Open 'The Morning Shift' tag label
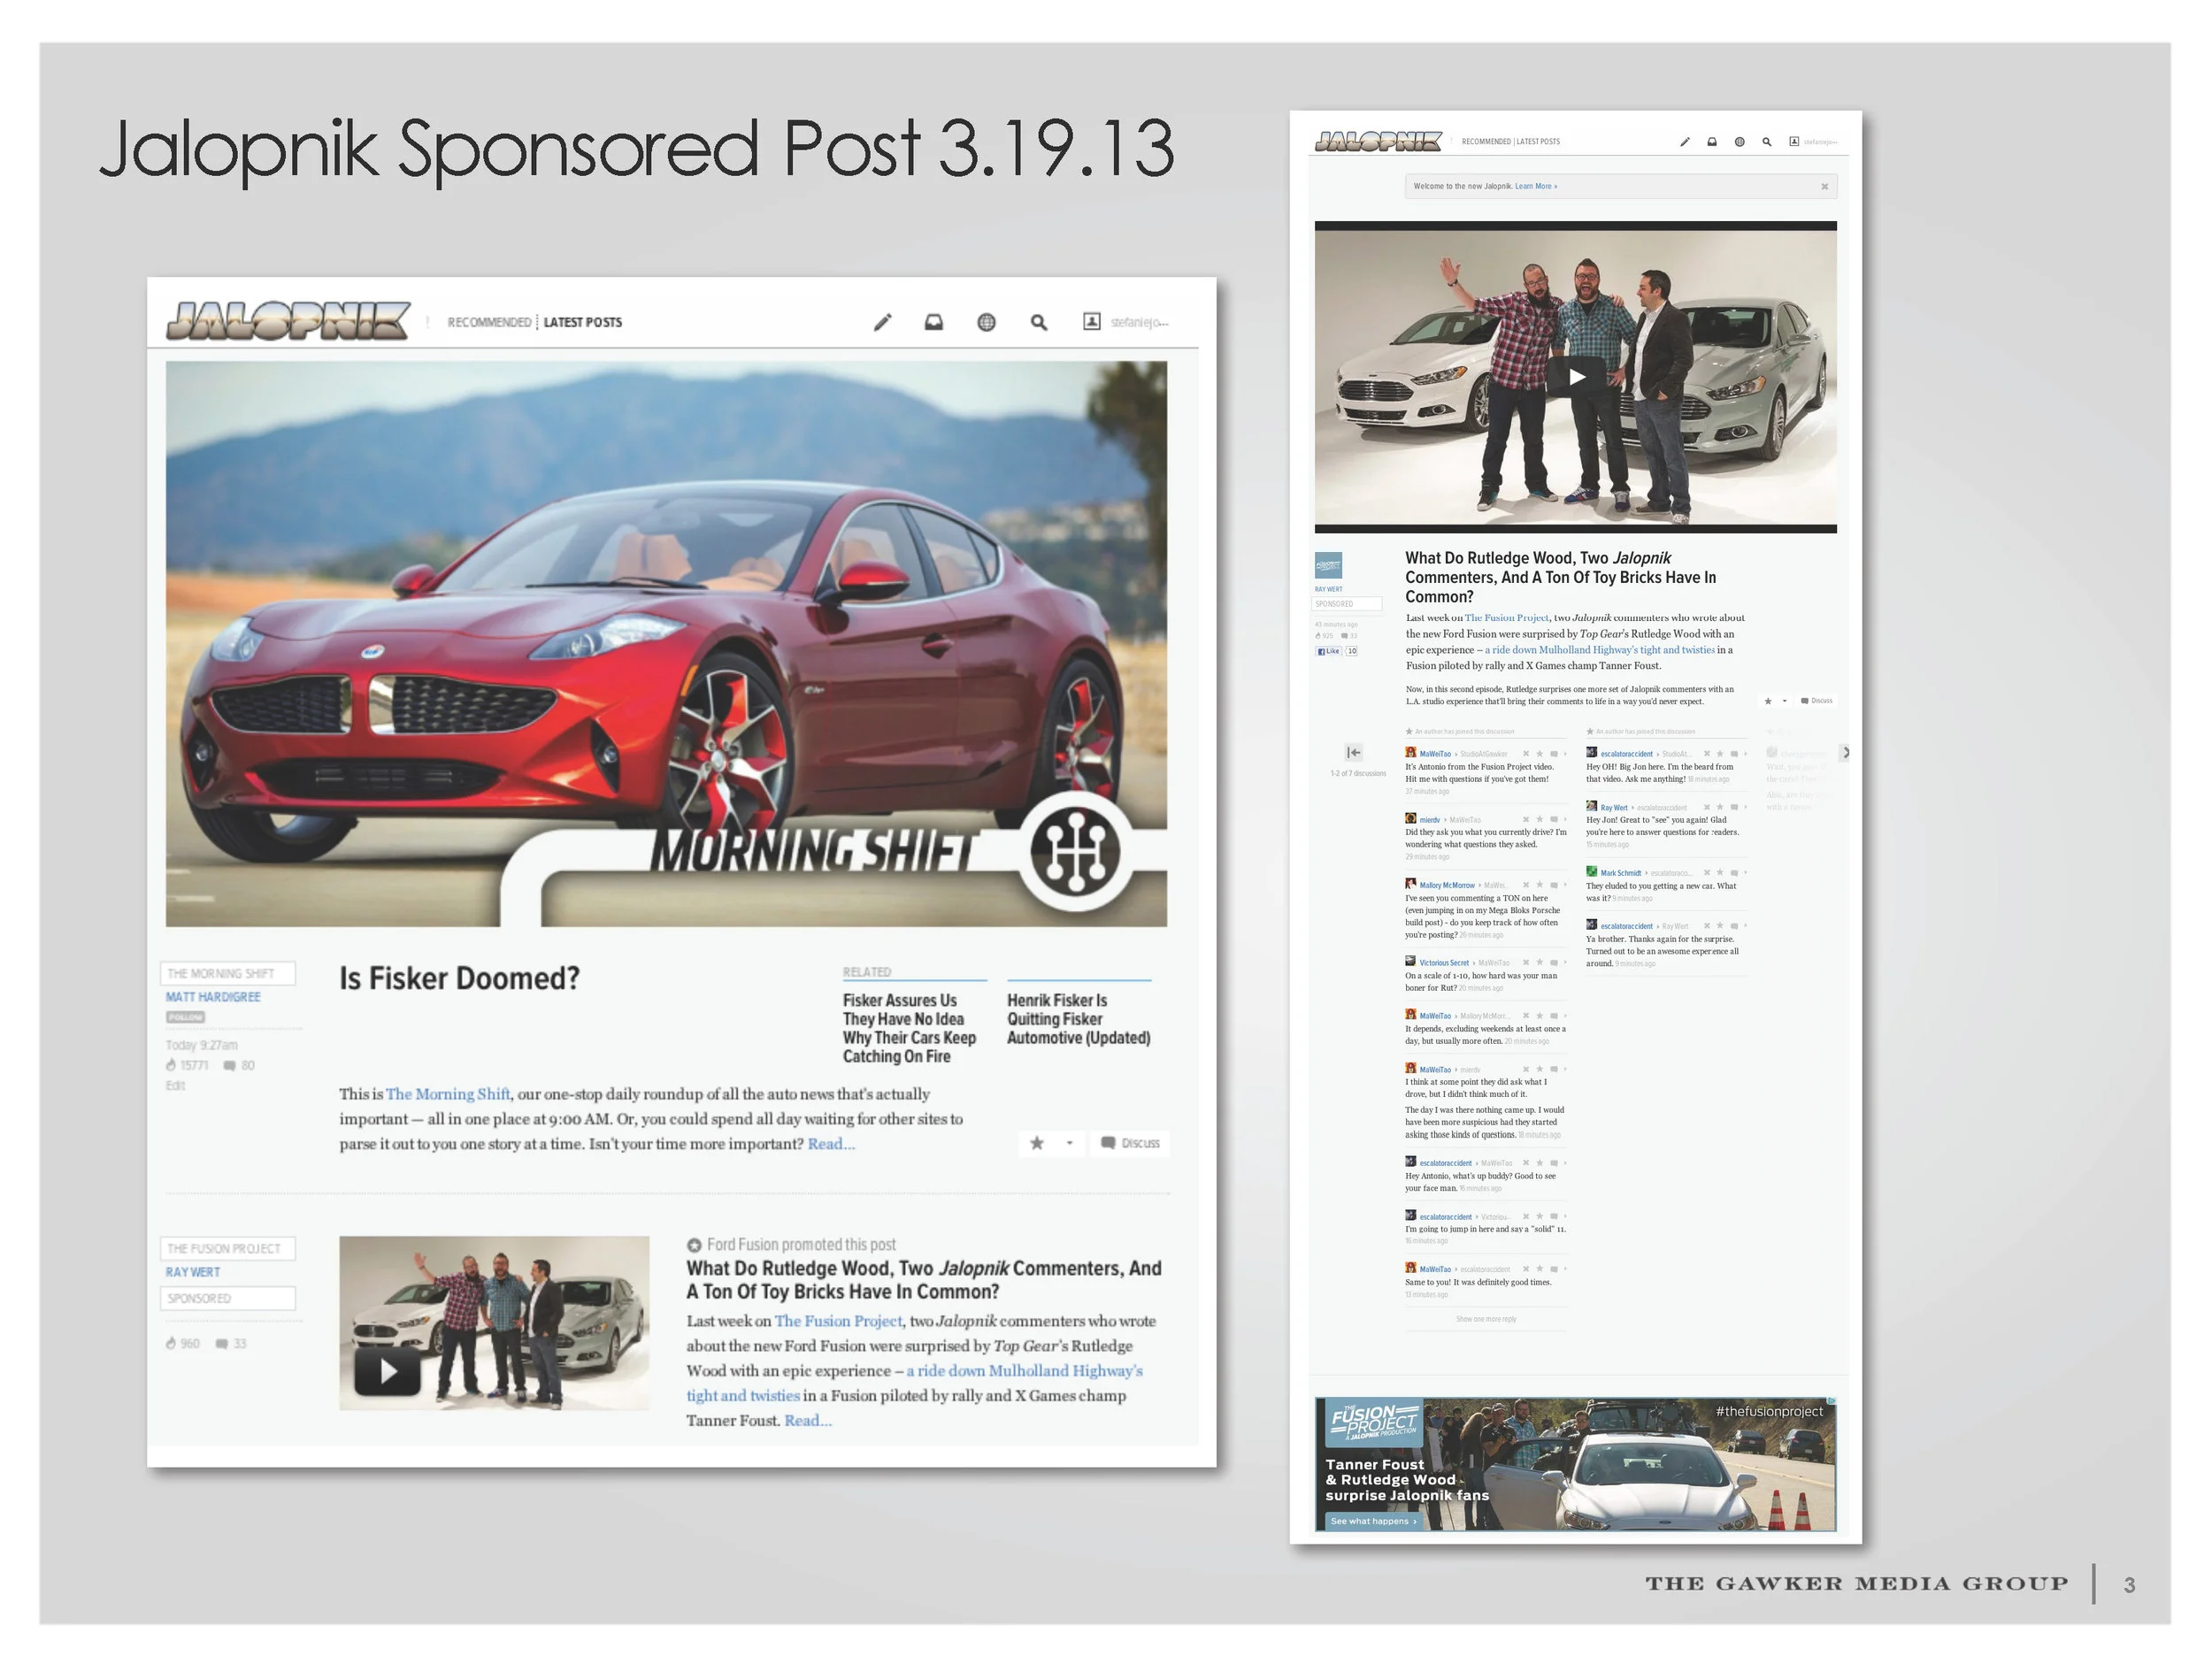This screenshot has height=1664, width=2212. click(x=227, y=973)
